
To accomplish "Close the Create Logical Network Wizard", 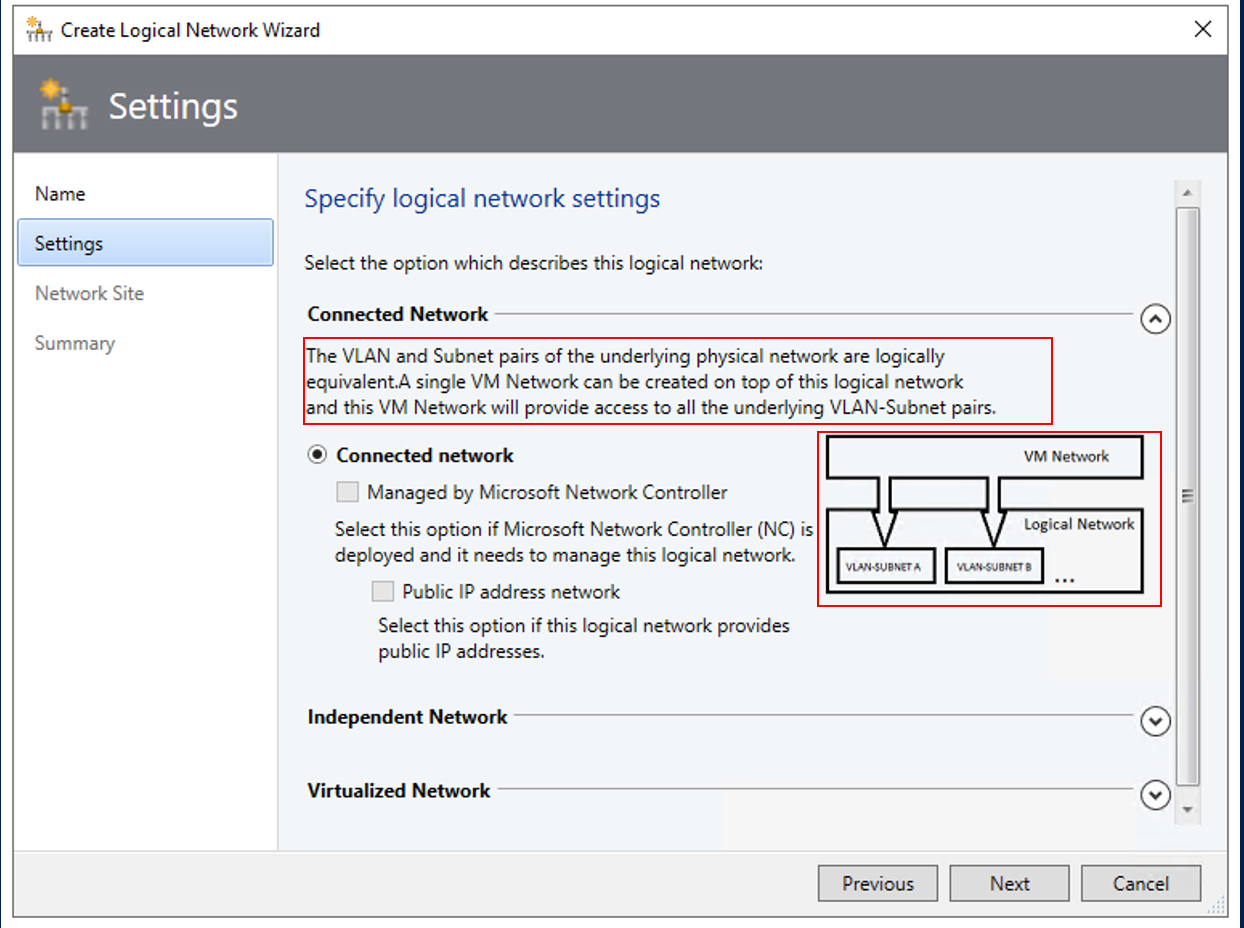I will pyautogui.click(x=1203, y=29).
